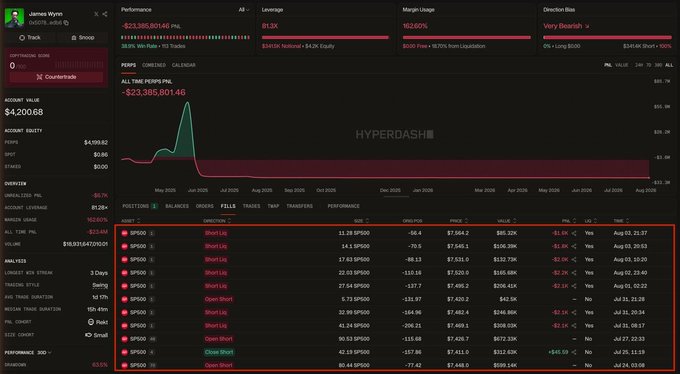
Task: Share PNL of Jul 25, 11:19 fill
Action: click(574, 352)
